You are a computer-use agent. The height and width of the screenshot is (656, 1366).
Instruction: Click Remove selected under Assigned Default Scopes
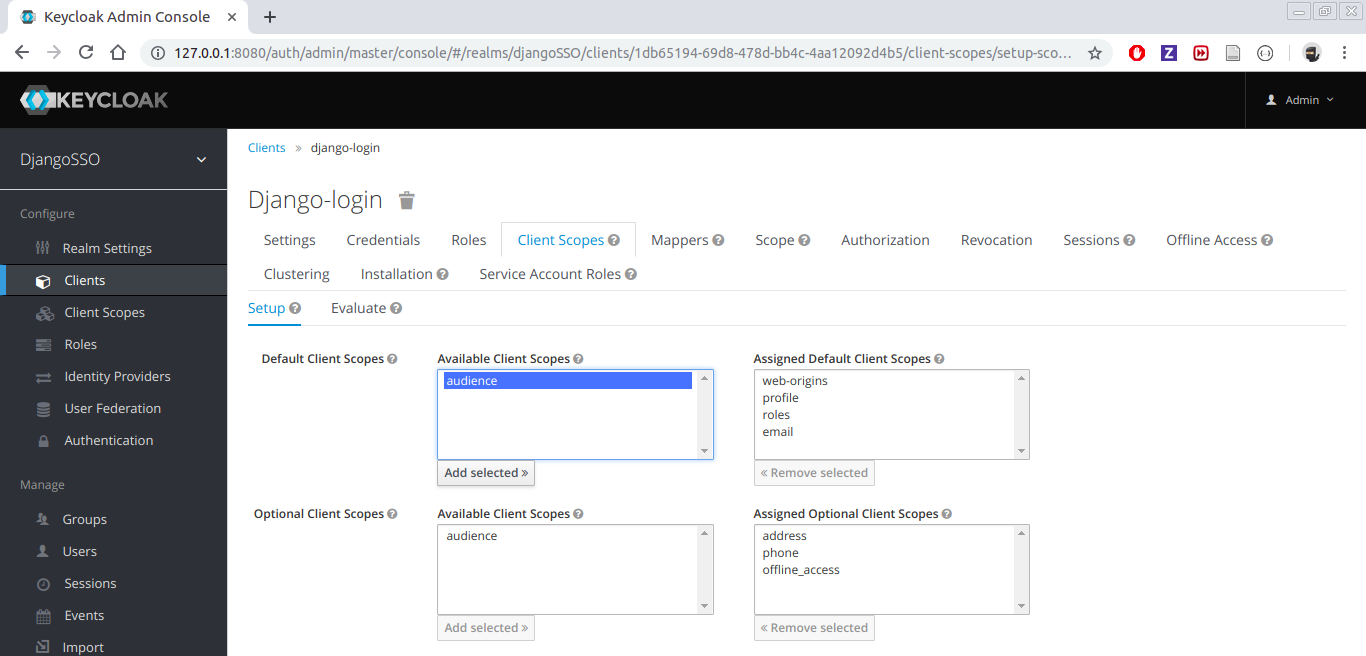[x=814, y=473]
